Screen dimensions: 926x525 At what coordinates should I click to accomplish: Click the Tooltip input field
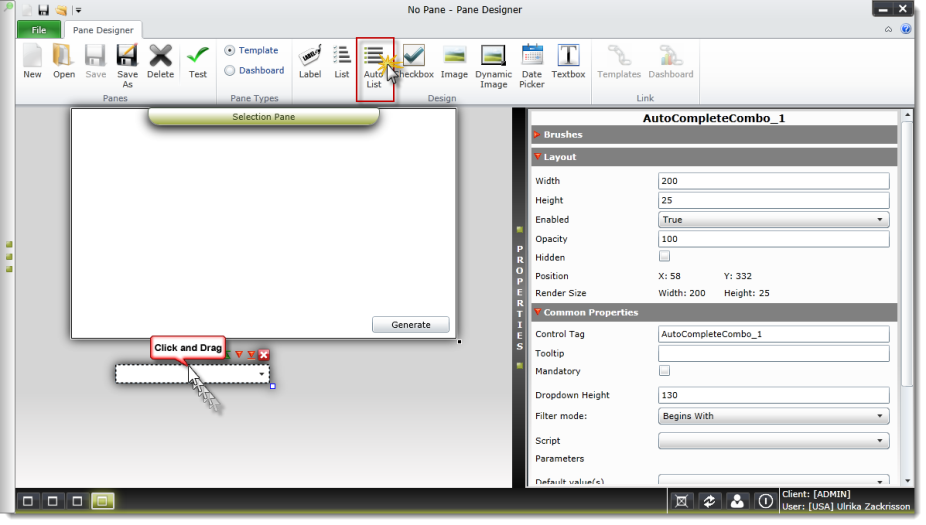[x=773, y=353]
